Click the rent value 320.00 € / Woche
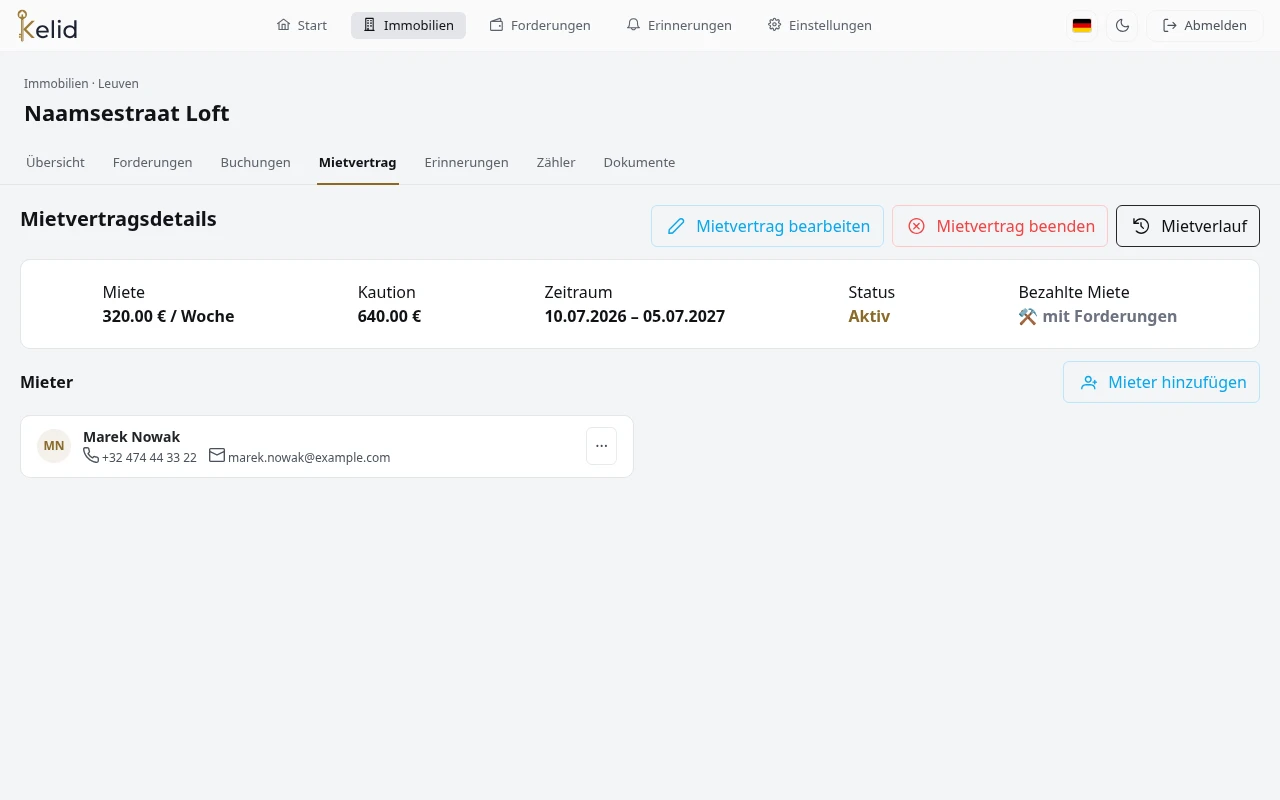The width and height of the screenshot is (1280, 800). coord(168,317)
